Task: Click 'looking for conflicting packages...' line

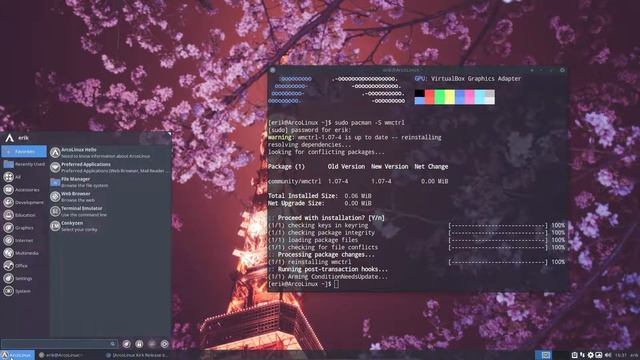Action: 326,152
